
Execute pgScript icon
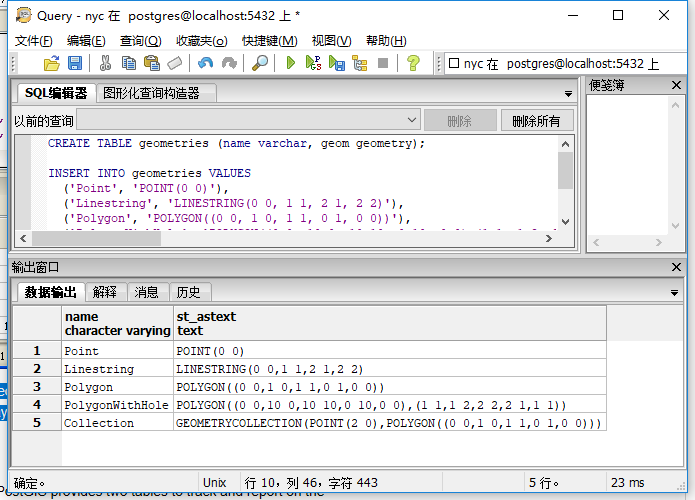[x=313, y=63]
